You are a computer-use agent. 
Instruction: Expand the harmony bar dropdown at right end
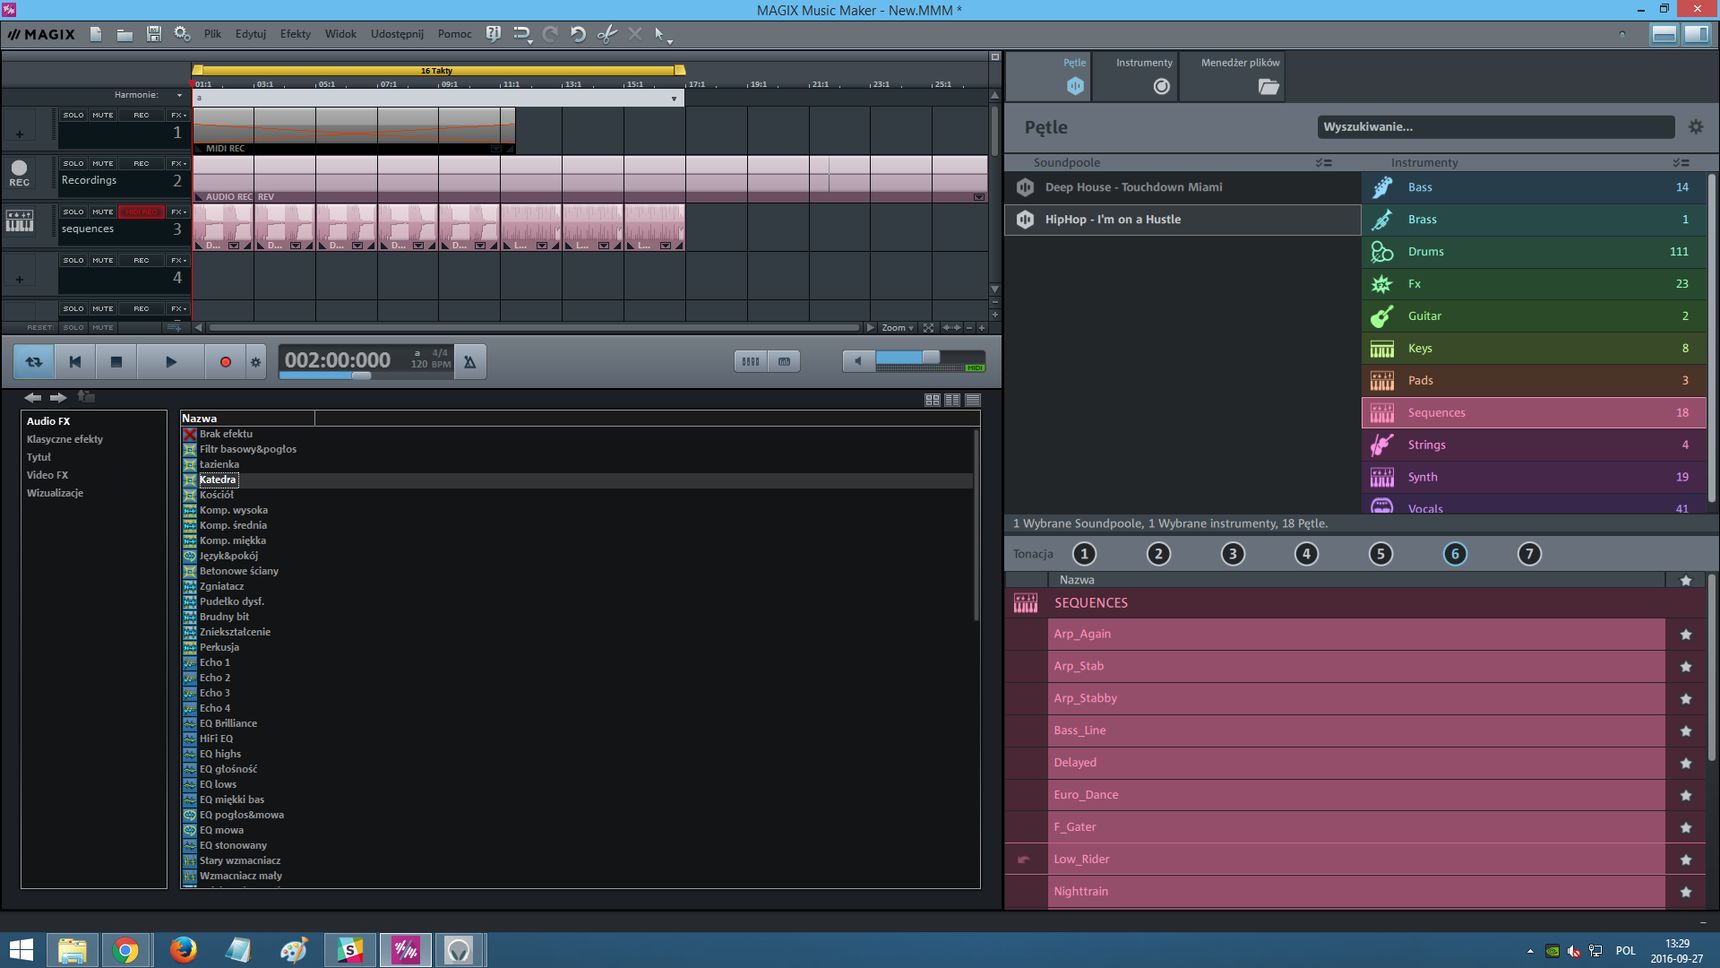(x=674, y=99)
